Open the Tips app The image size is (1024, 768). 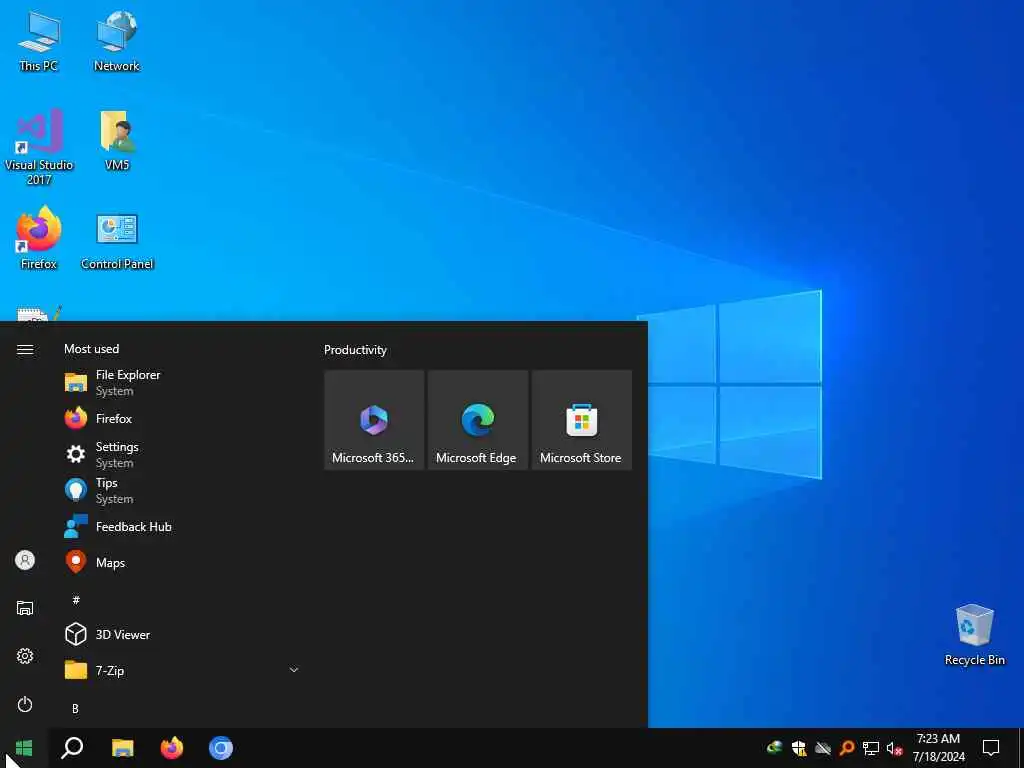click(x=183, y=490)
